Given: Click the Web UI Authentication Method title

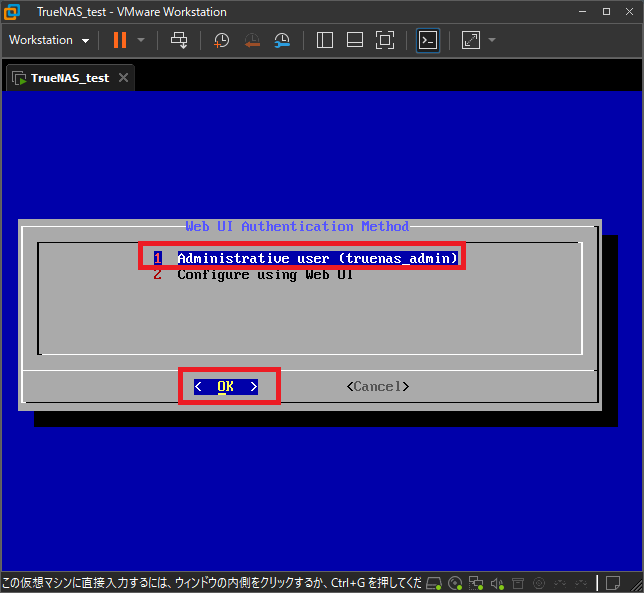Looking at the screenshot, I should tap(297, 226).
